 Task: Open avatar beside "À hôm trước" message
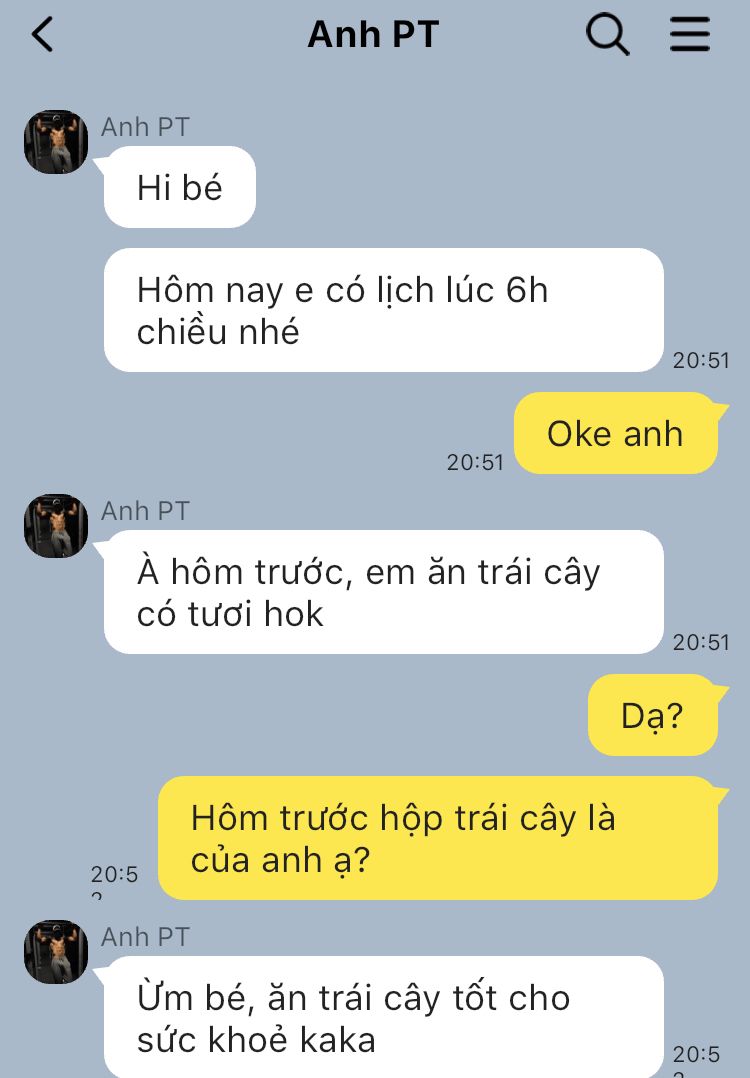(x=56, y=526)
